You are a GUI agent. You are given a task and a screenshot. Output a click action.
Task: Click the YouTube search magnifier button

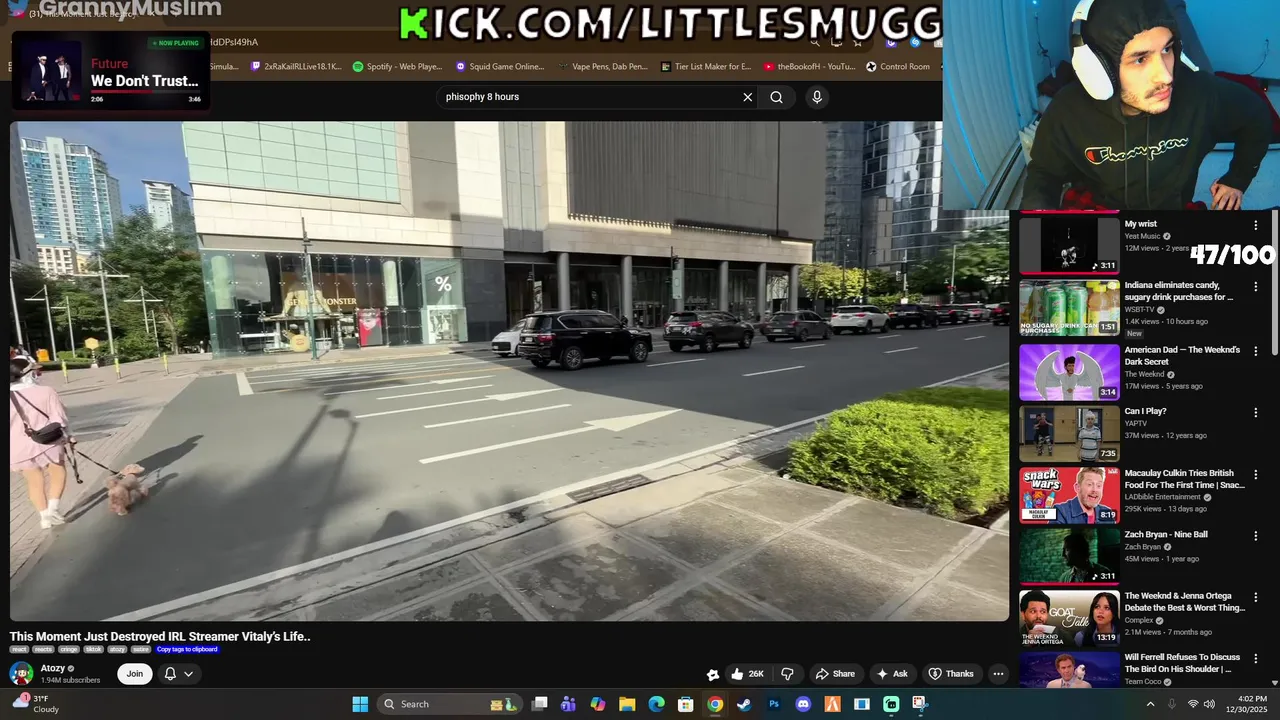(776, 97)
